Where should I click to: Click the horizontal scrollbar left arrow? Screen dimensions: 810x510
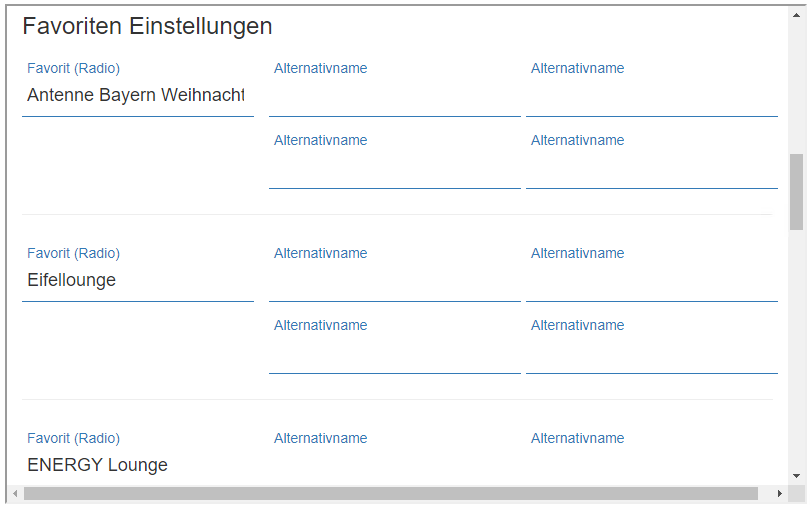[x=15, y=493]
